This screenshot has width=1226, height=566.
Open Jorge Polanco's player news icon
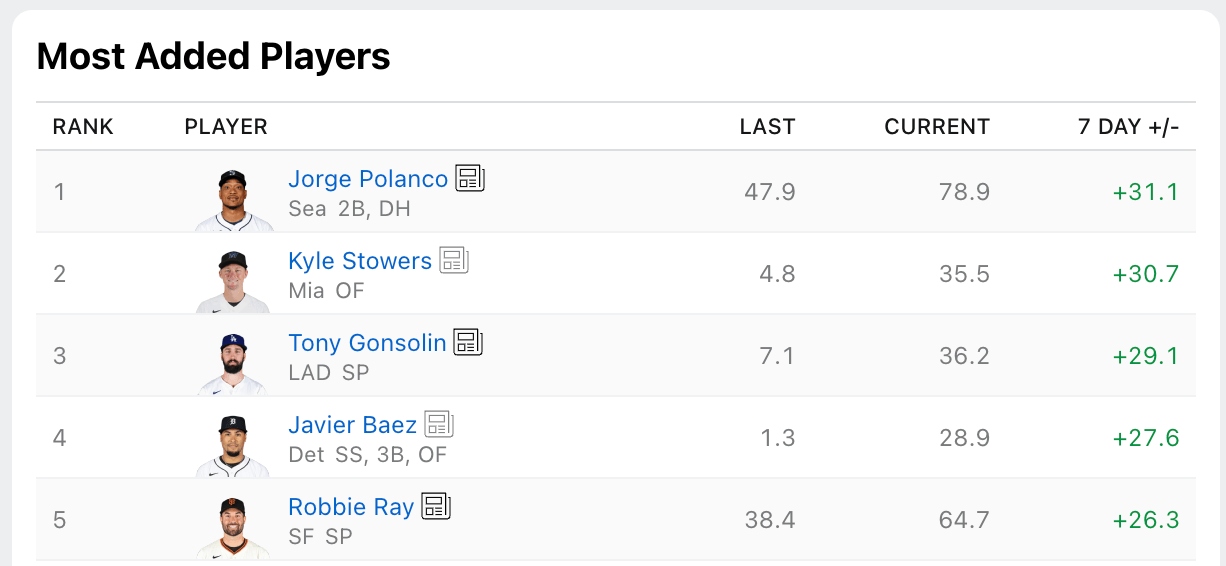click(470, 179)
